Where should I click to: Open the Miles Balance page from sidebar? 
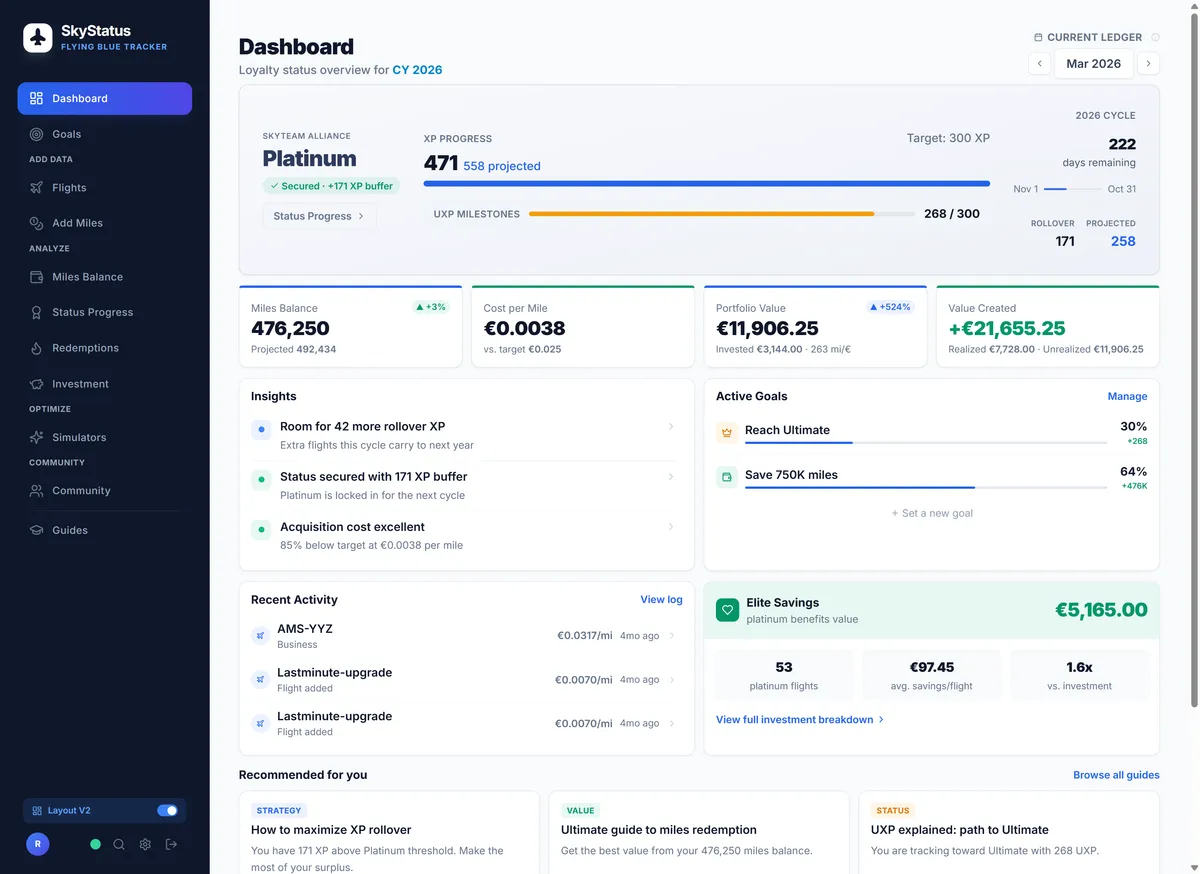35,276
